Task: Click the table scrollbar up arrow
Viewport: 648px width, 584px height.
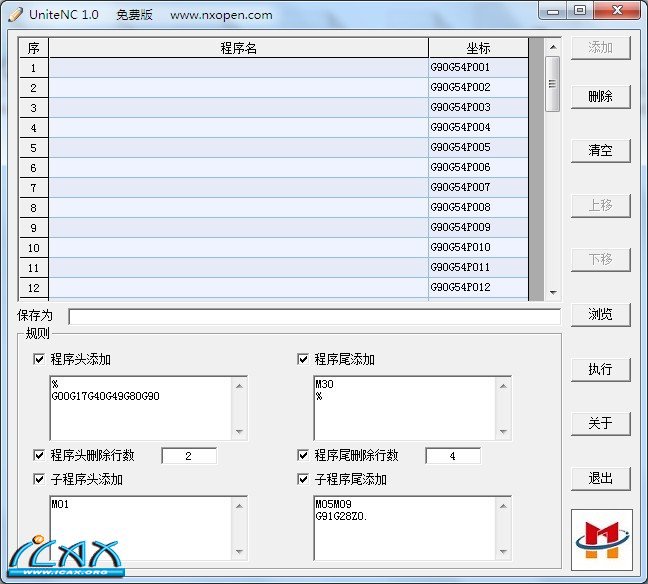Action: point(553,47)
